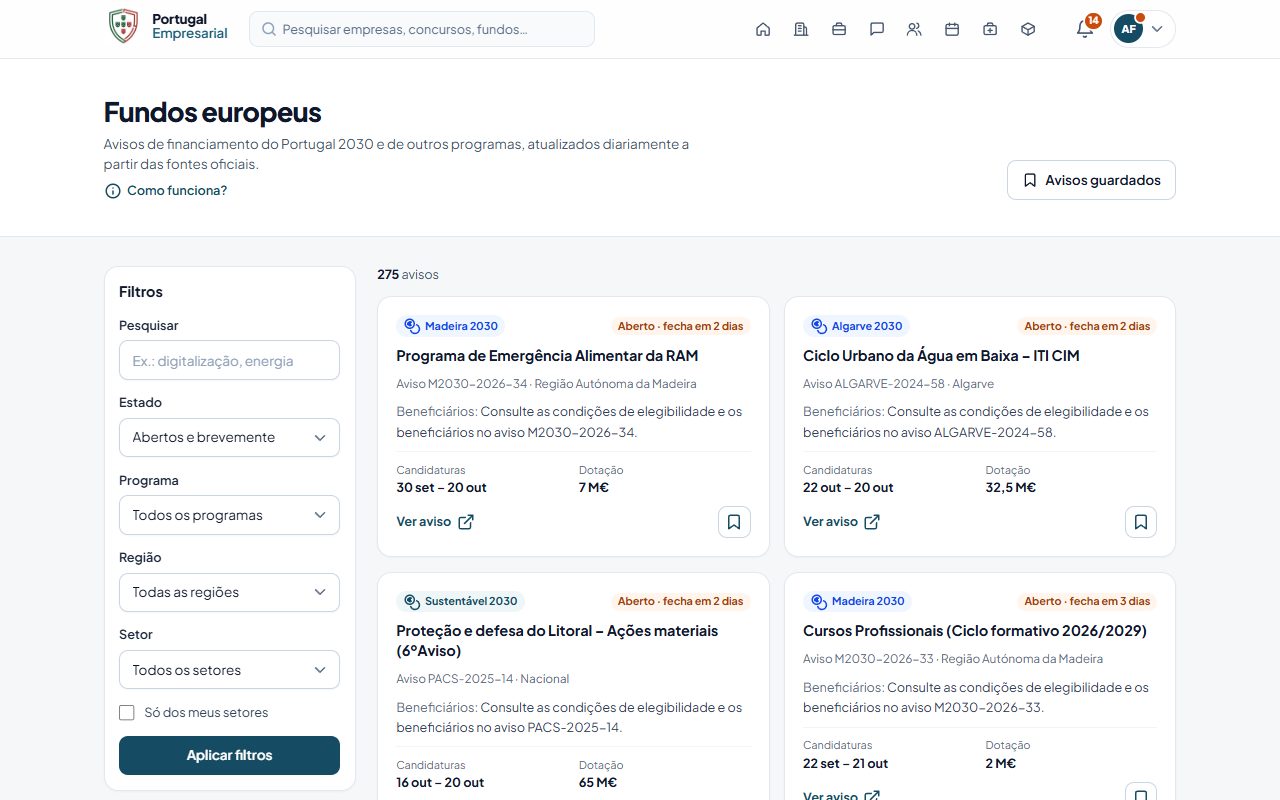Open Avisos guardados
The width and height of the screenshot is (1280, 800).
point(1091,180)
